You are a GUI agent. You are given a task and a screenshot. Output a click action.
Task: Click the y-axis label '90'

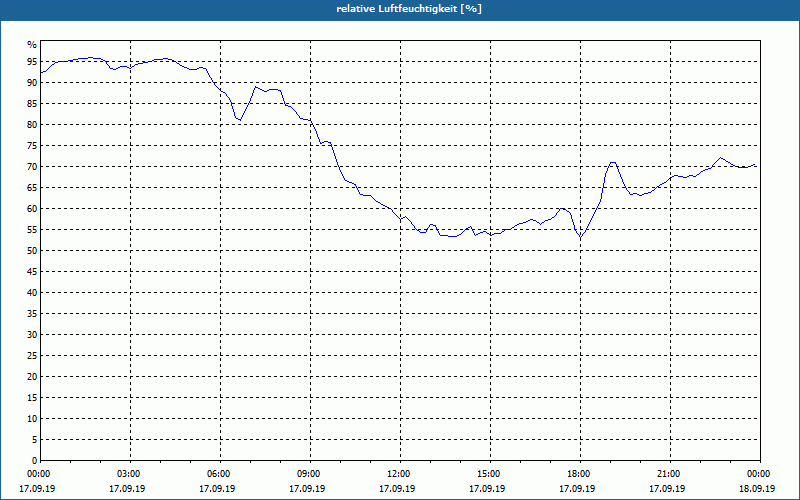point(32,83)
